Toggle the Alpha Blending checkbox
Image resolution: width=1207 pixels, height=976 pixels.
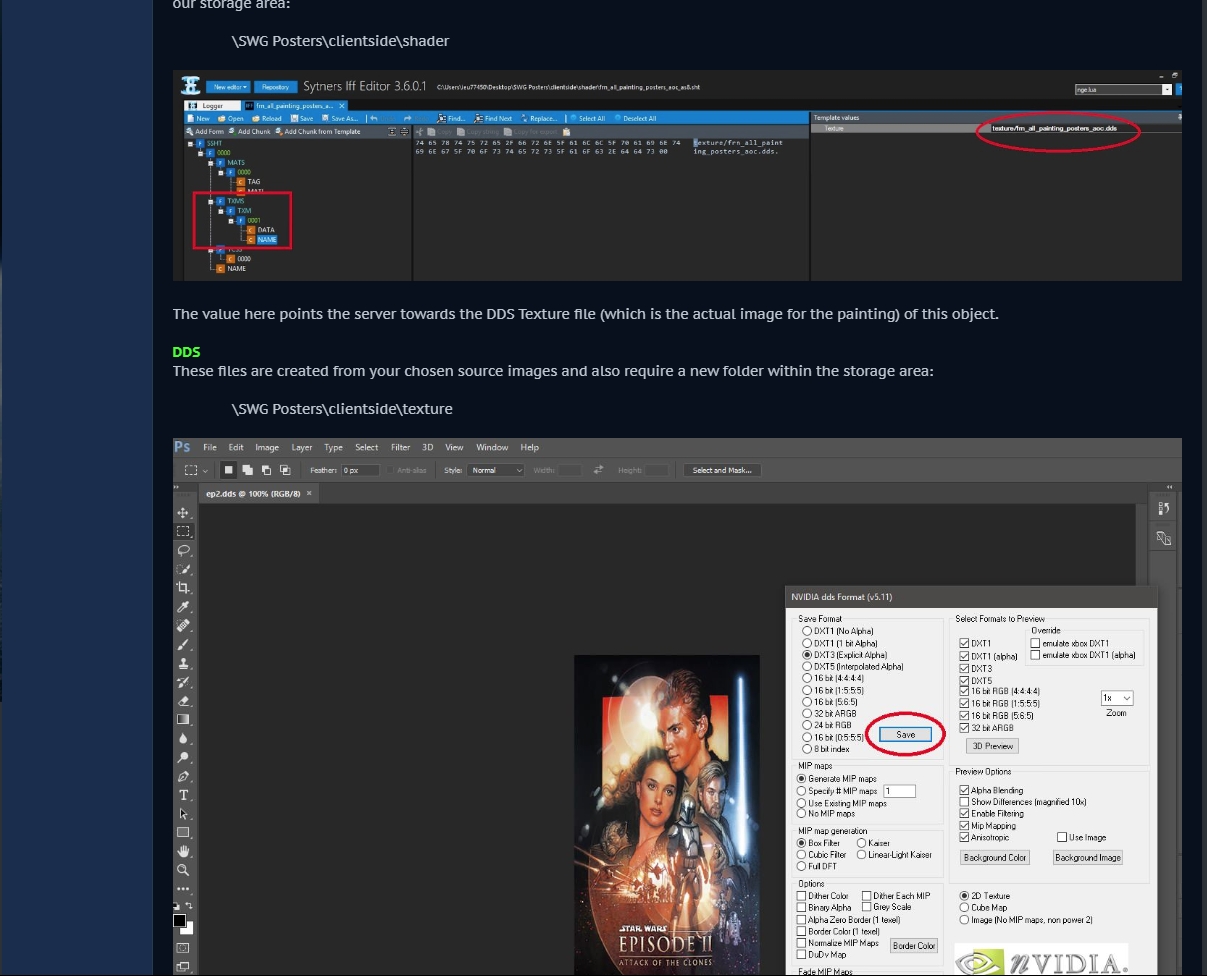pyautogui.click(x=964, y=790)
